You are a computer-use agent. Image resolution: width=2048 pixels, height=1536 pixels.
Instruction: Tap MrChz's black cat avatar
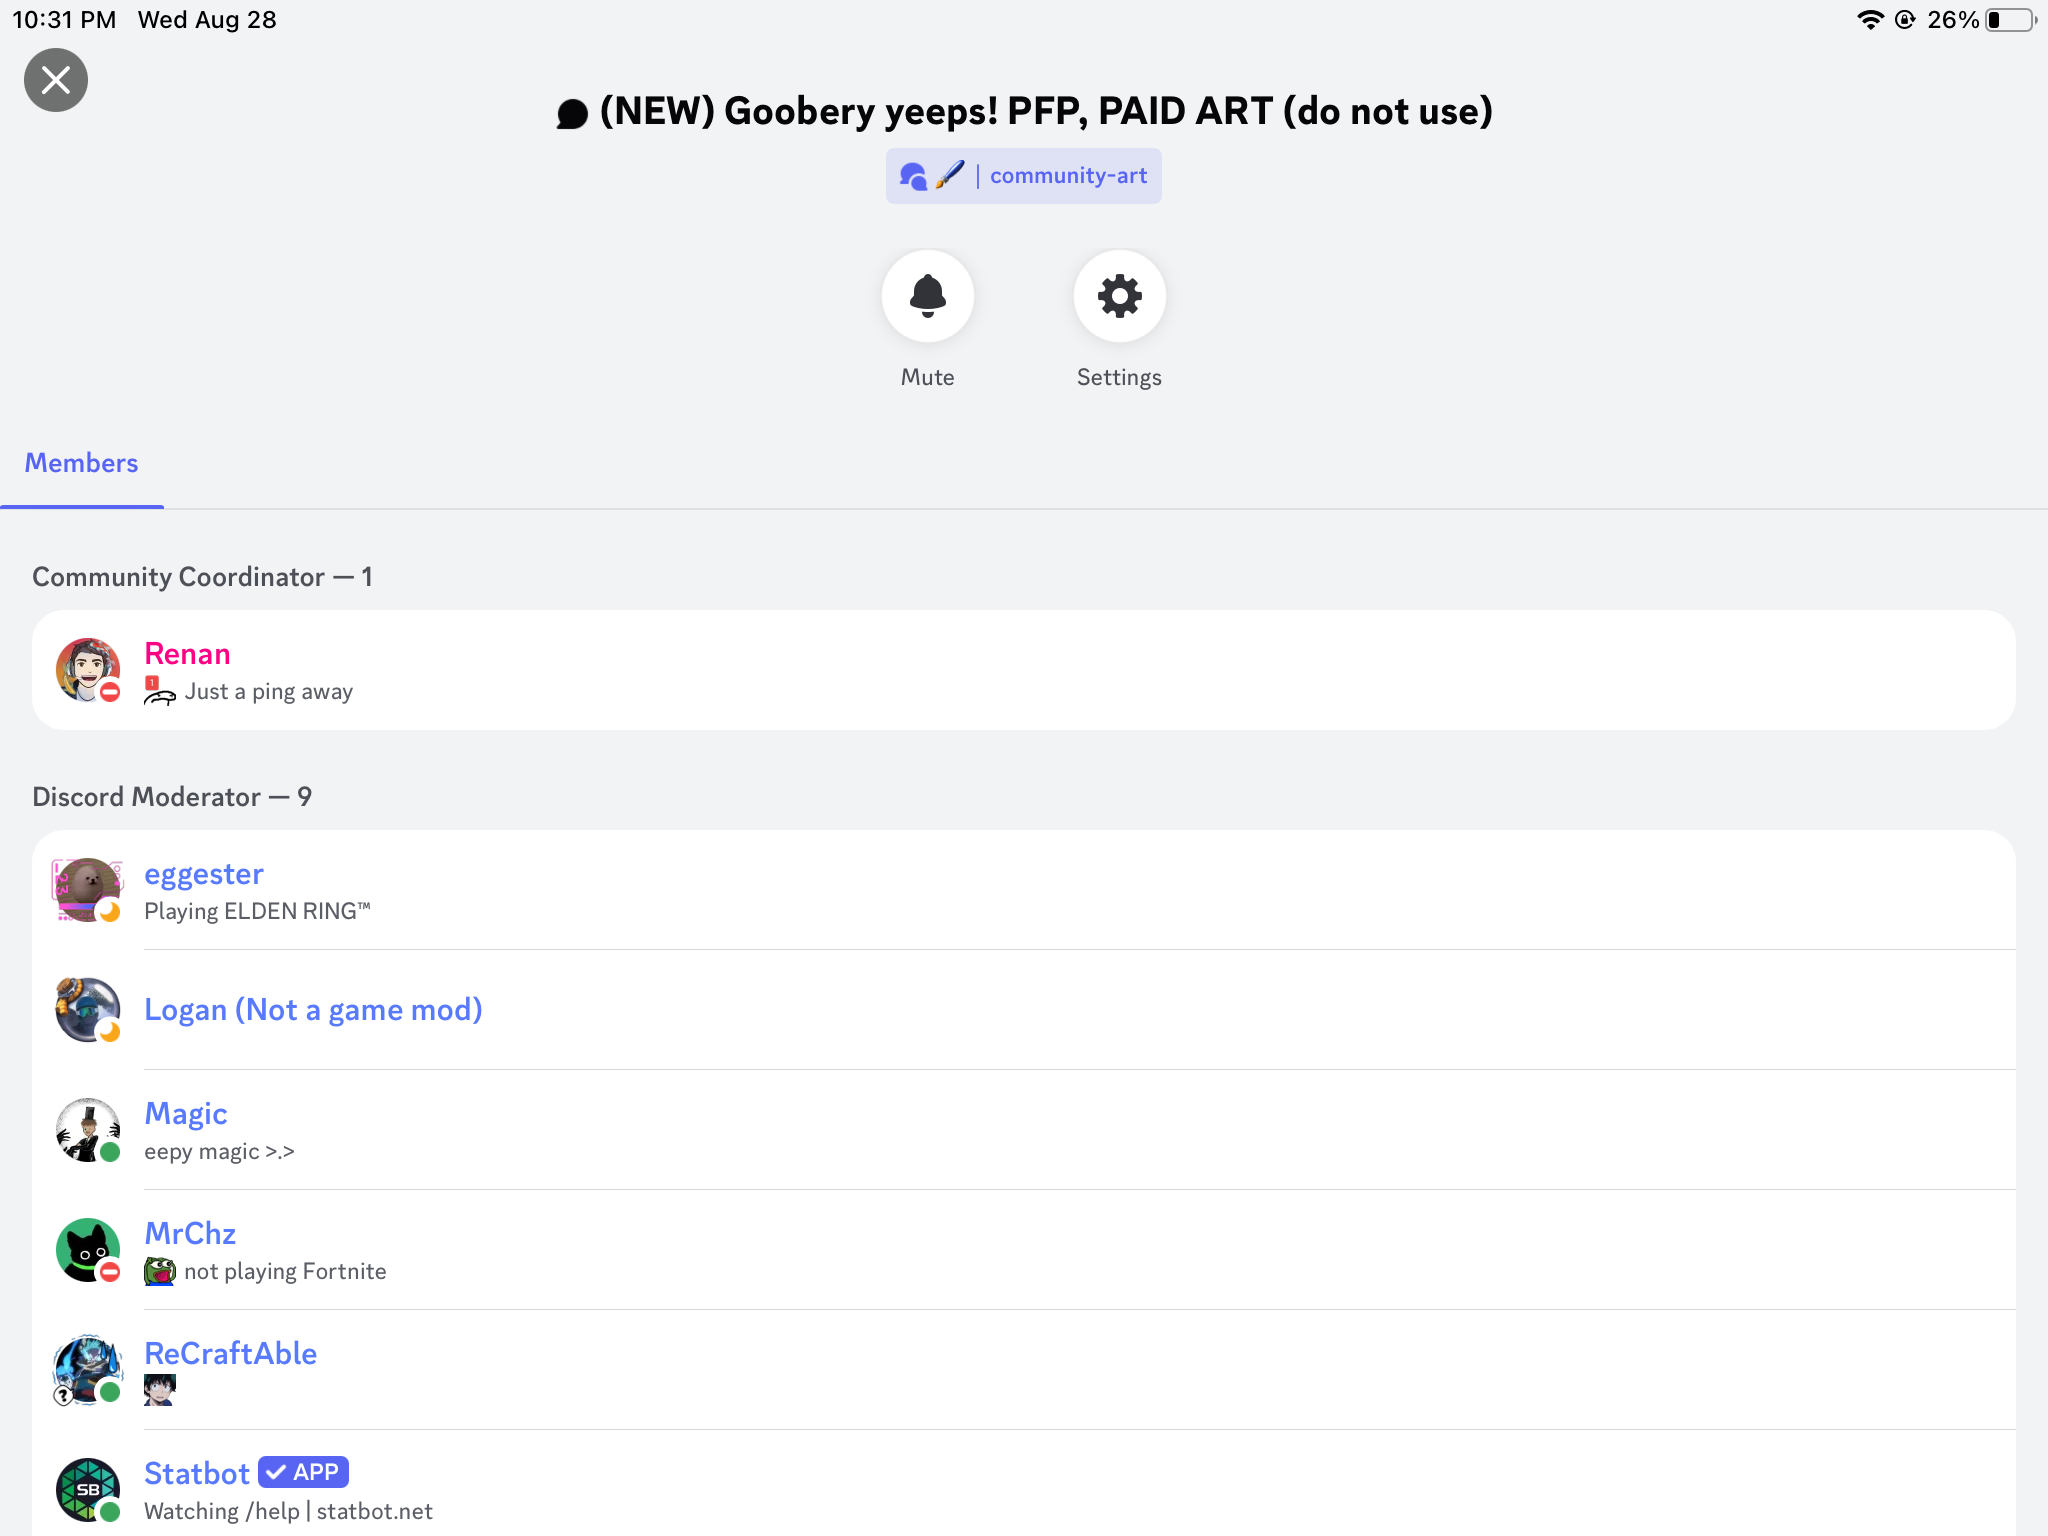tap(88, 1250)
